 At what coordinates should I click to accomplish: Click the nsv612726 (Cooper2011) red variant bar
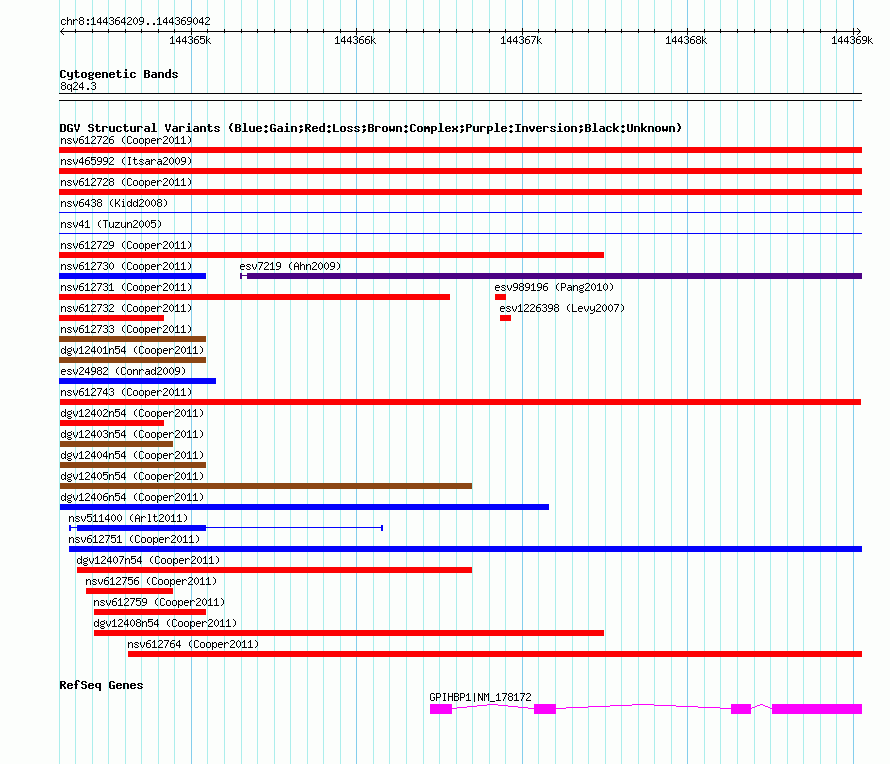[460, 150]
